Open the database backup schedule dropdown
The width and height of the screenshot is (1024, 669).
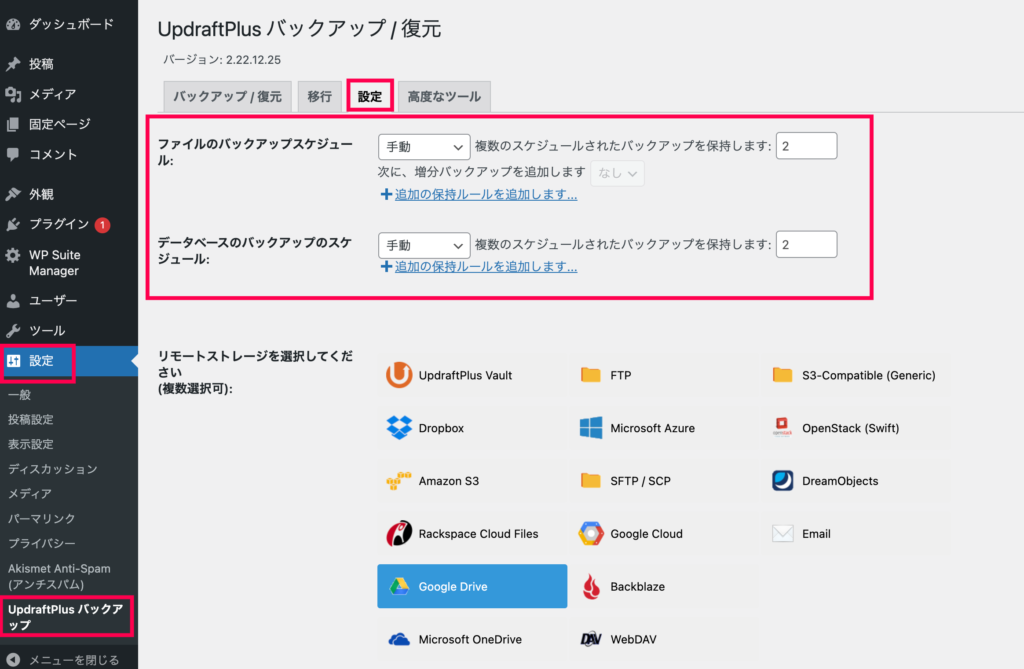pos(424,245)
